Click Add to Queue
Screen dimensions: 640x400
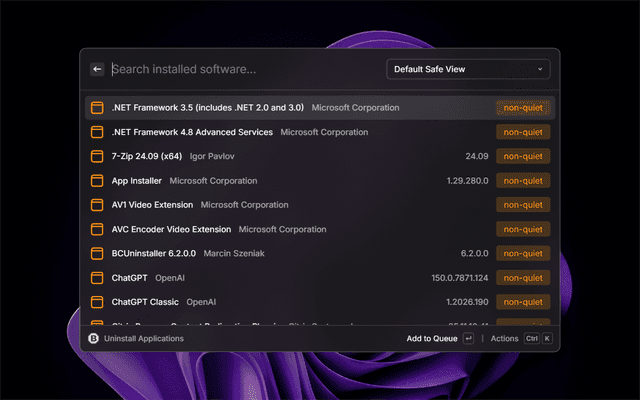click(432, 338)
